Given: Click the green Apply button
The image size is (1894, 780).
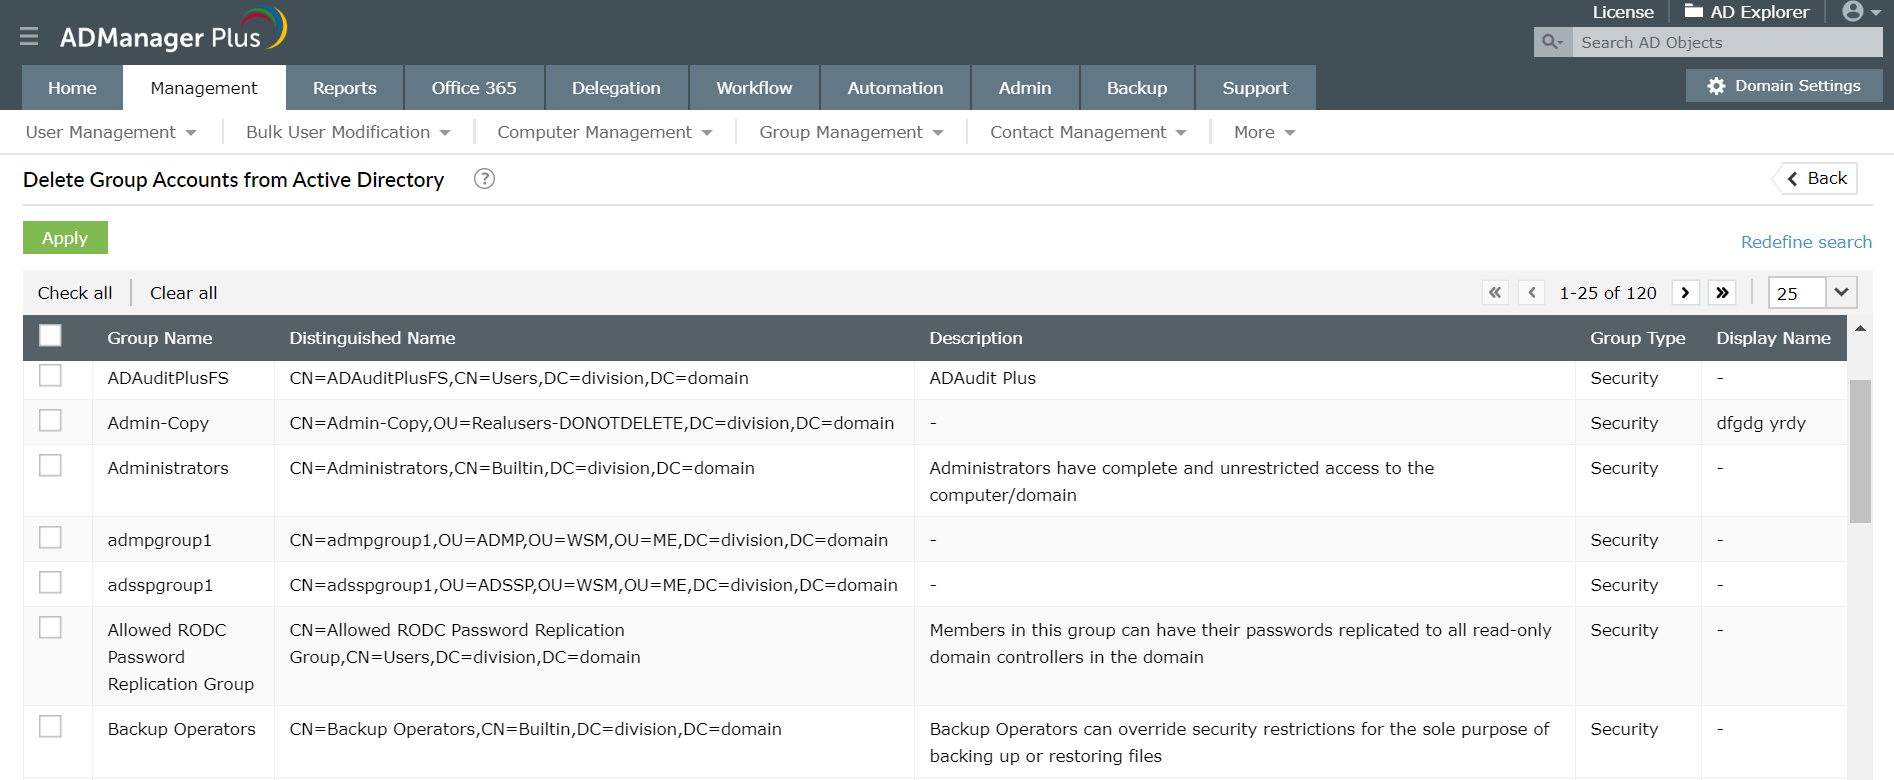Looking at the screenshot, I should coord(65,238).
